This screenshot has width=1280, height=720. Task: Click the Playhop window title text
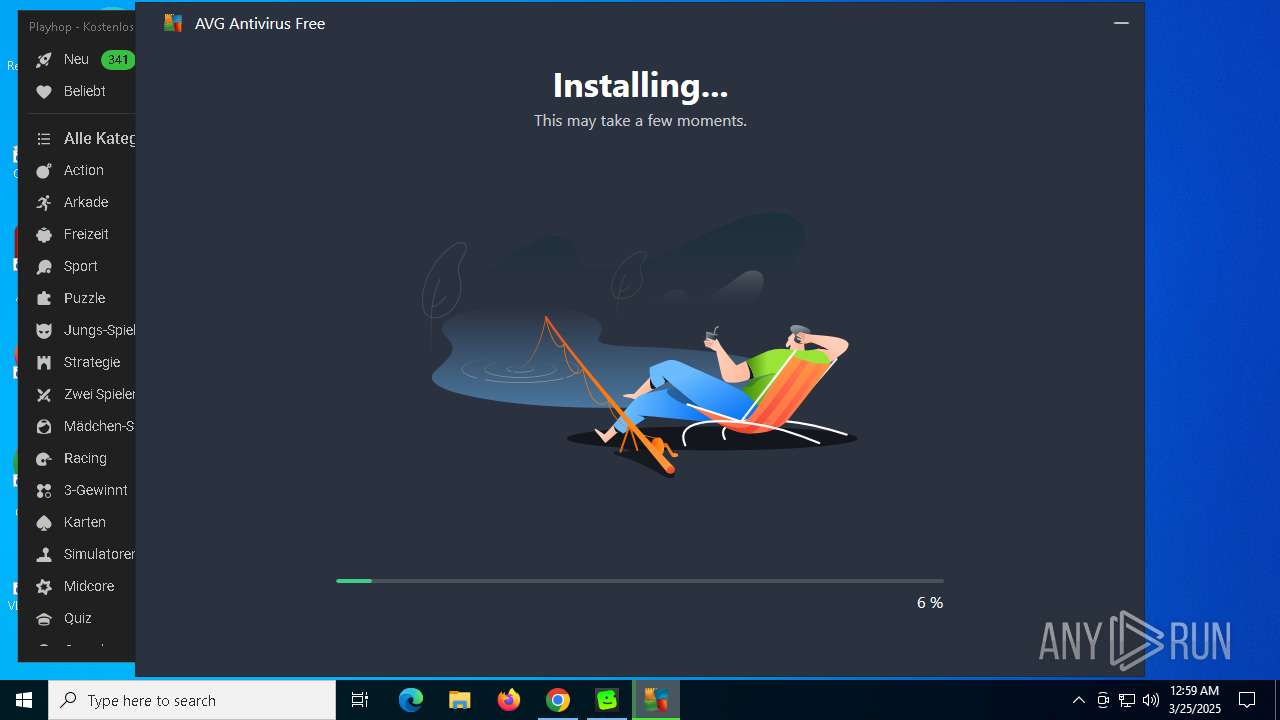82,27
